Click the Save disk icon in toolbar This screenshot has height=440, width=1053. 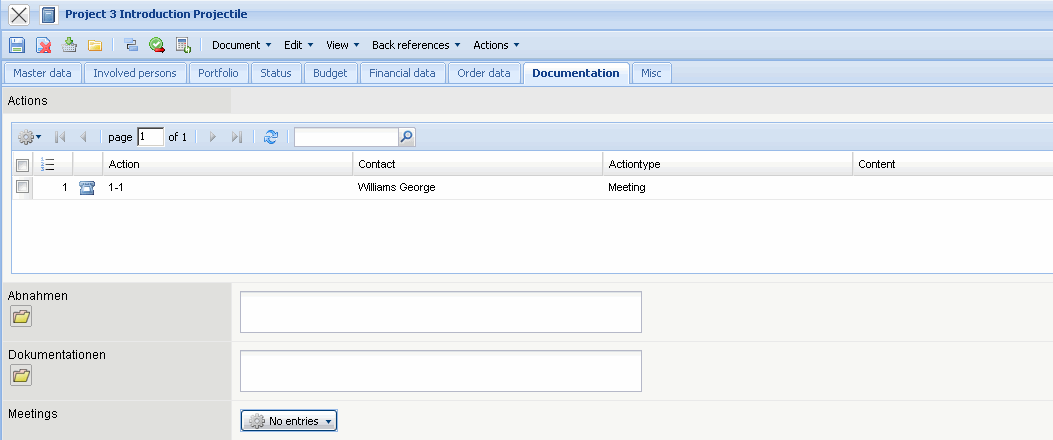pyautogui.click(x=17, y=45)
